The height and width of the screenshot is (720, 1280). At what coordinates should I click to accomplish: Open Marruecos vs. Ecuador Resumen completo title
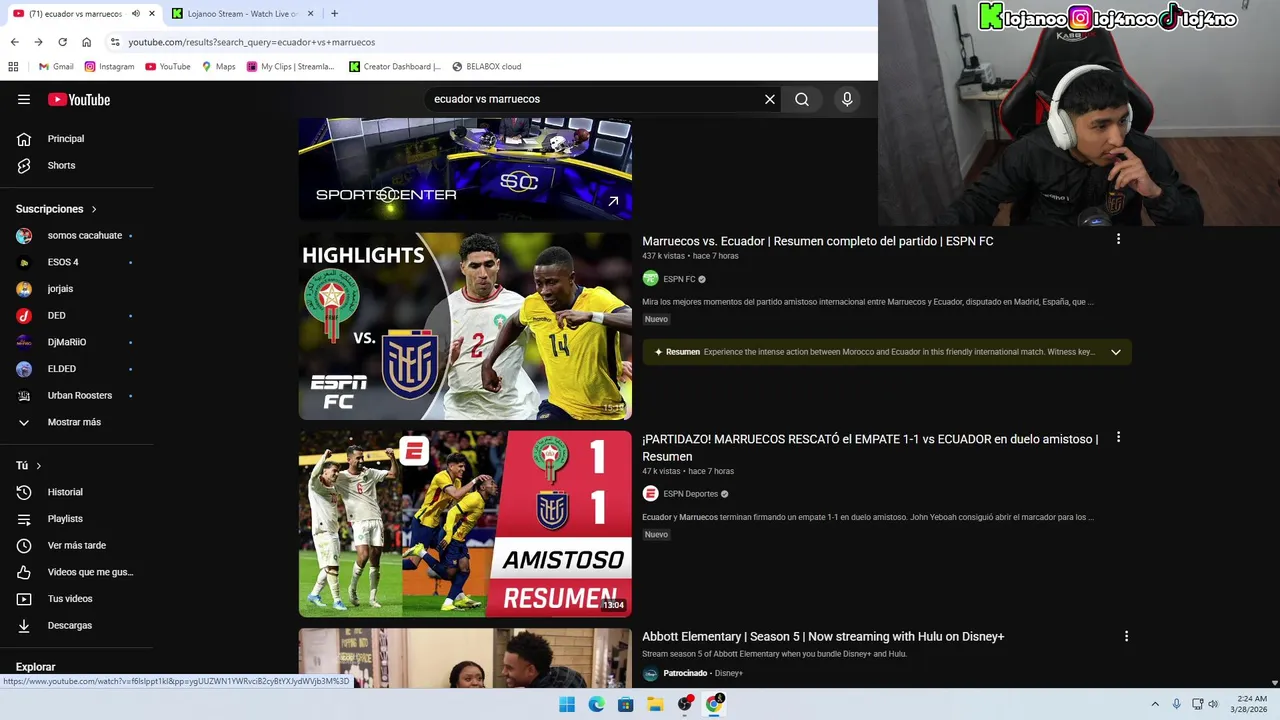click(817, 241)
